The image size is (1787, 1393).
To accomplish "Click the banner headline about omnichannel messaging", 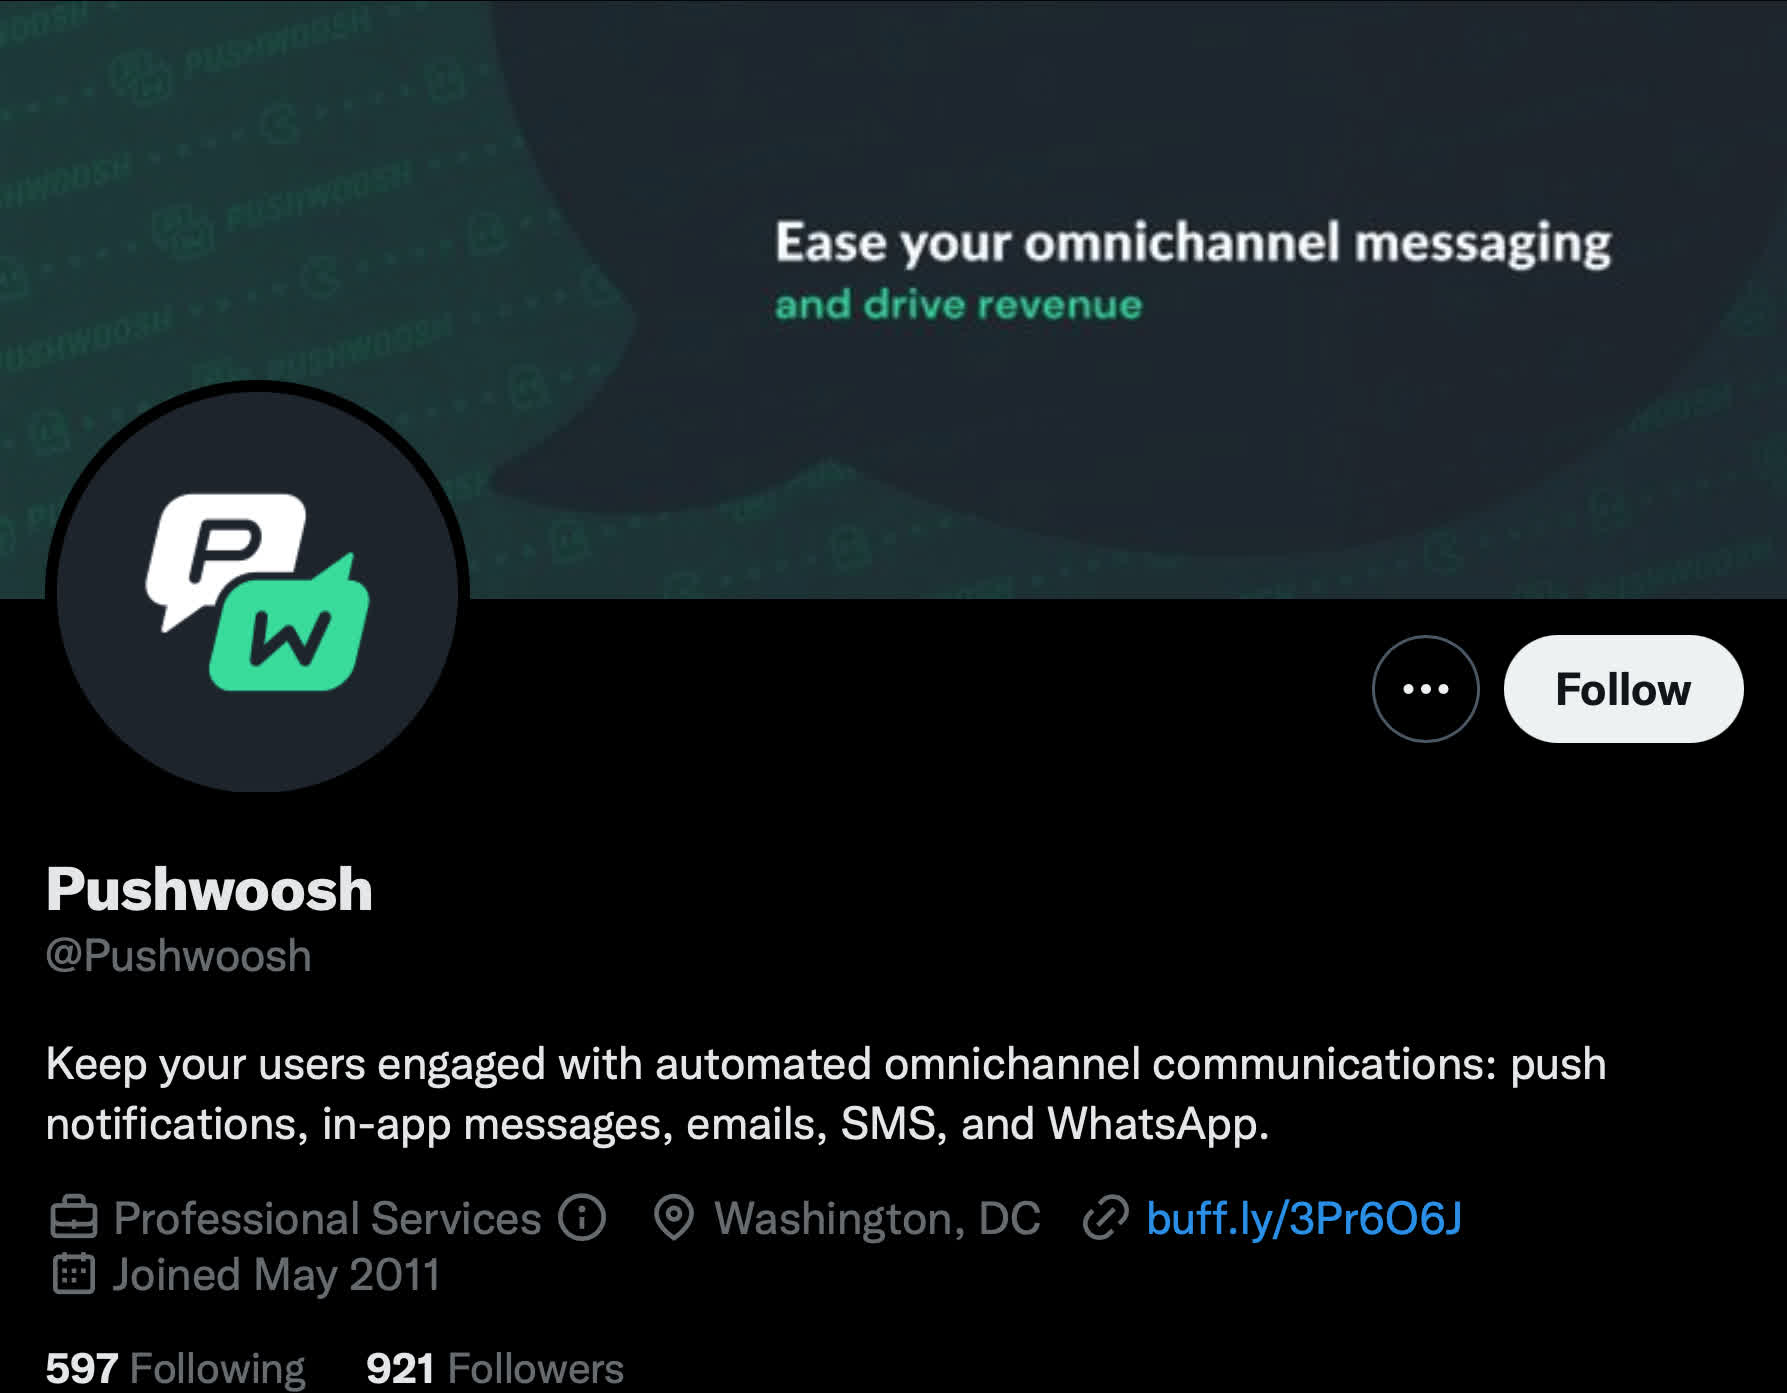I will coord(1193,244).
